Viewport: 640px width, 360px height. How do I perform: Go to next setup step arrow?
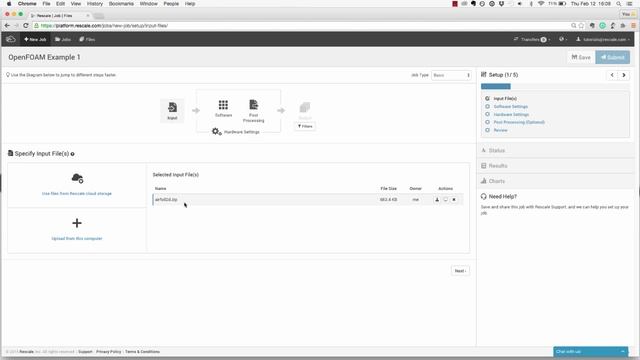tap(624, 75)
